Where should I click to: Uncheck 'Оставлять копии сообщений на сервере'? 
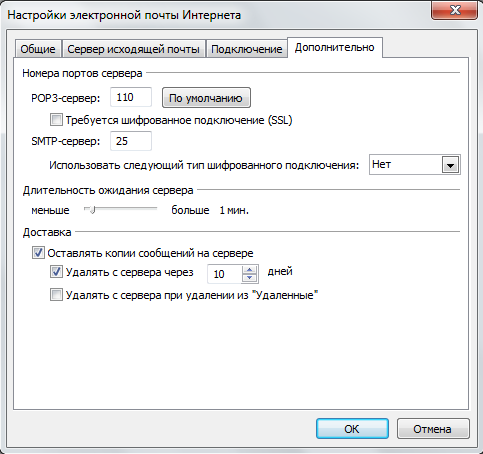(38, 253)
